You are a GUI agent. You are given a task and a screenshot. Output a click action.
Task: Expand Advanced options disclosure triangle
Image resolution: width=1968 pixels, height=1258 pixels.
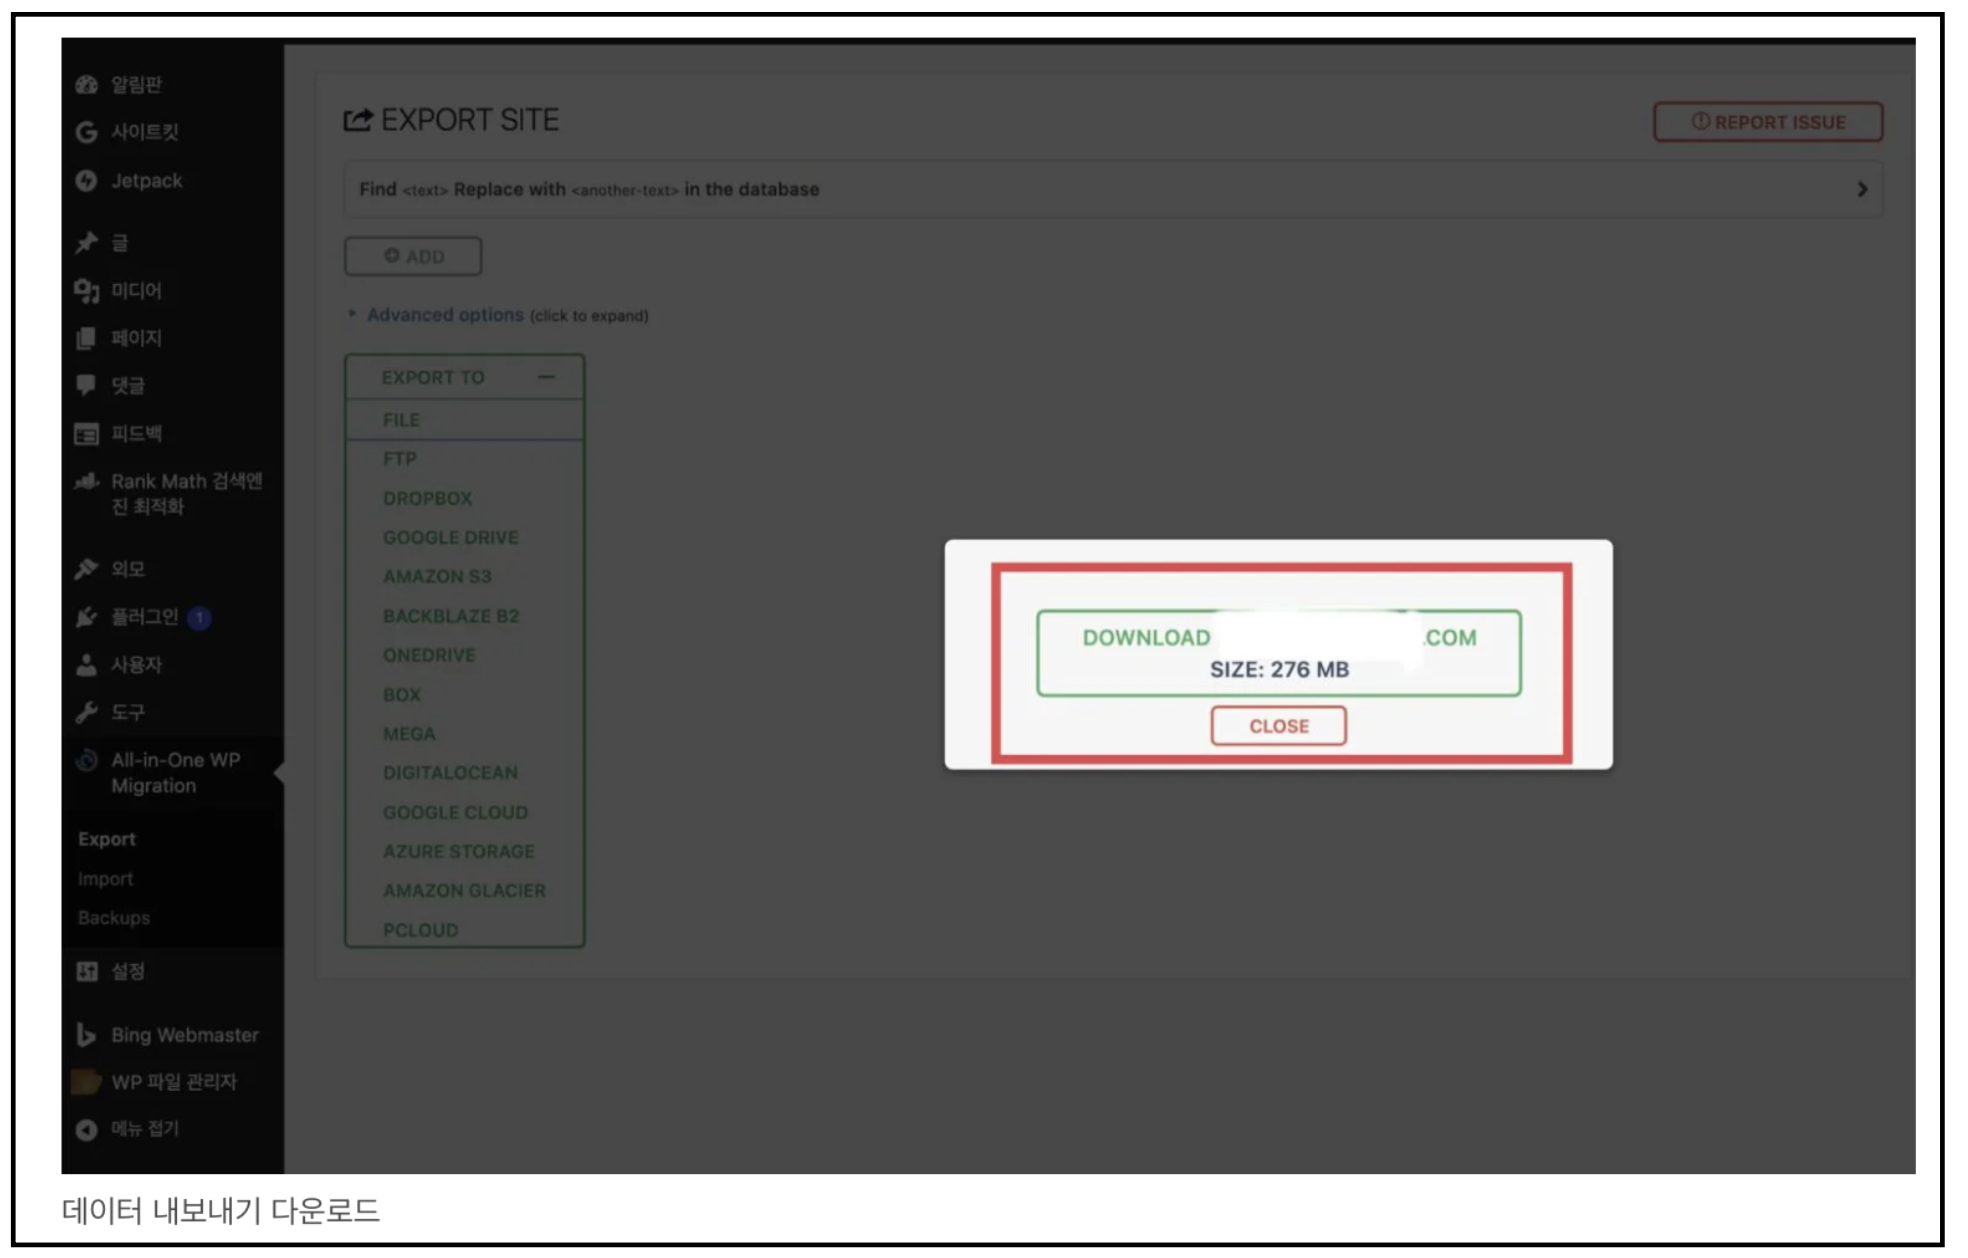tap(352, 314)
